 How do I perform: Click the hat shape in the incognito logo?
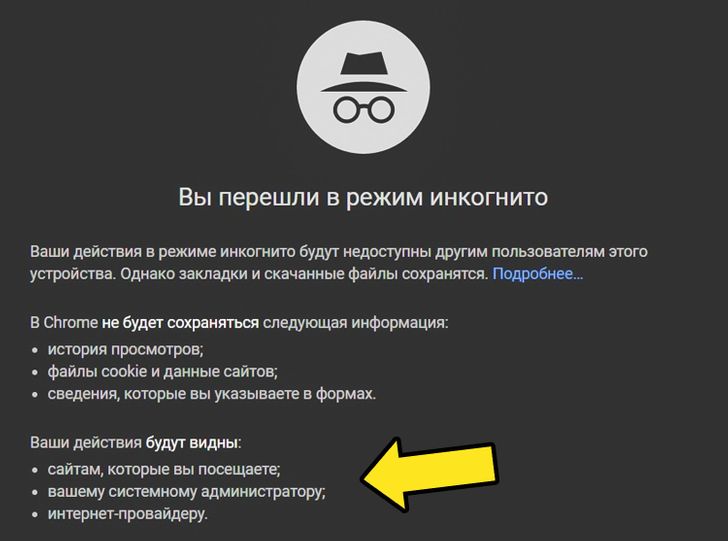coord(364,72)
